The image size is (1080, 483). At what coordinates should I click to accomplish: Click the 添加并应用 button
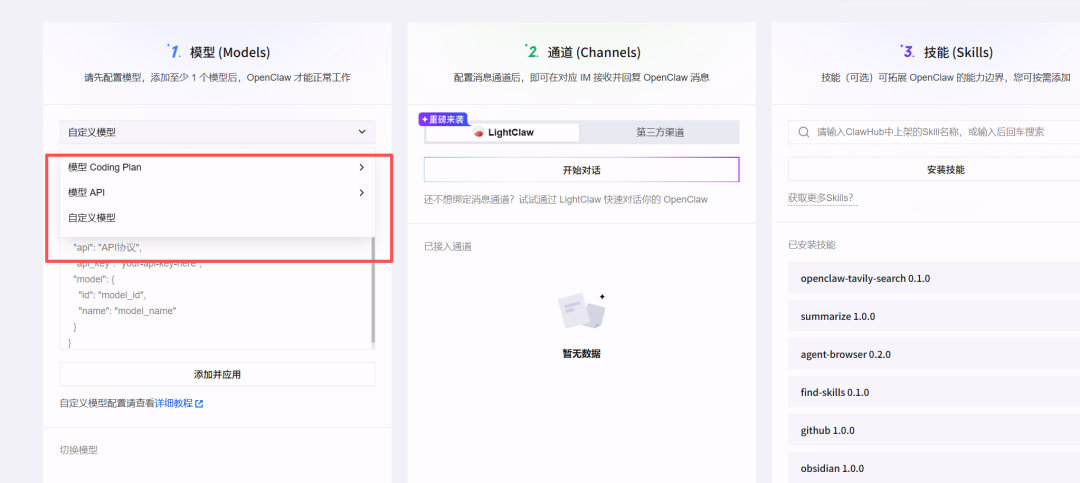click(217, 374)
